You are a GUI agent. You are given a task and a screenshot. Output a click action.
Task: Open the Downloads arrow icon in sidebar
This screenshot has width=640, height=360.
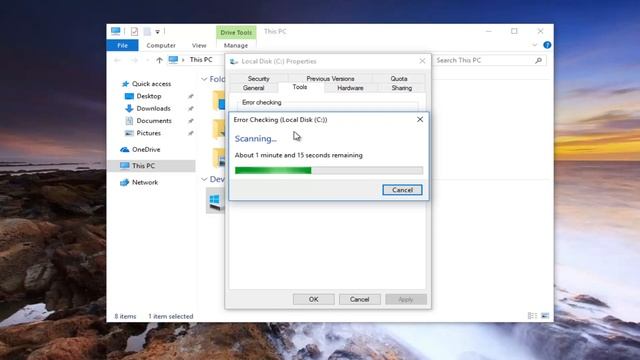[x=129, y=108]
